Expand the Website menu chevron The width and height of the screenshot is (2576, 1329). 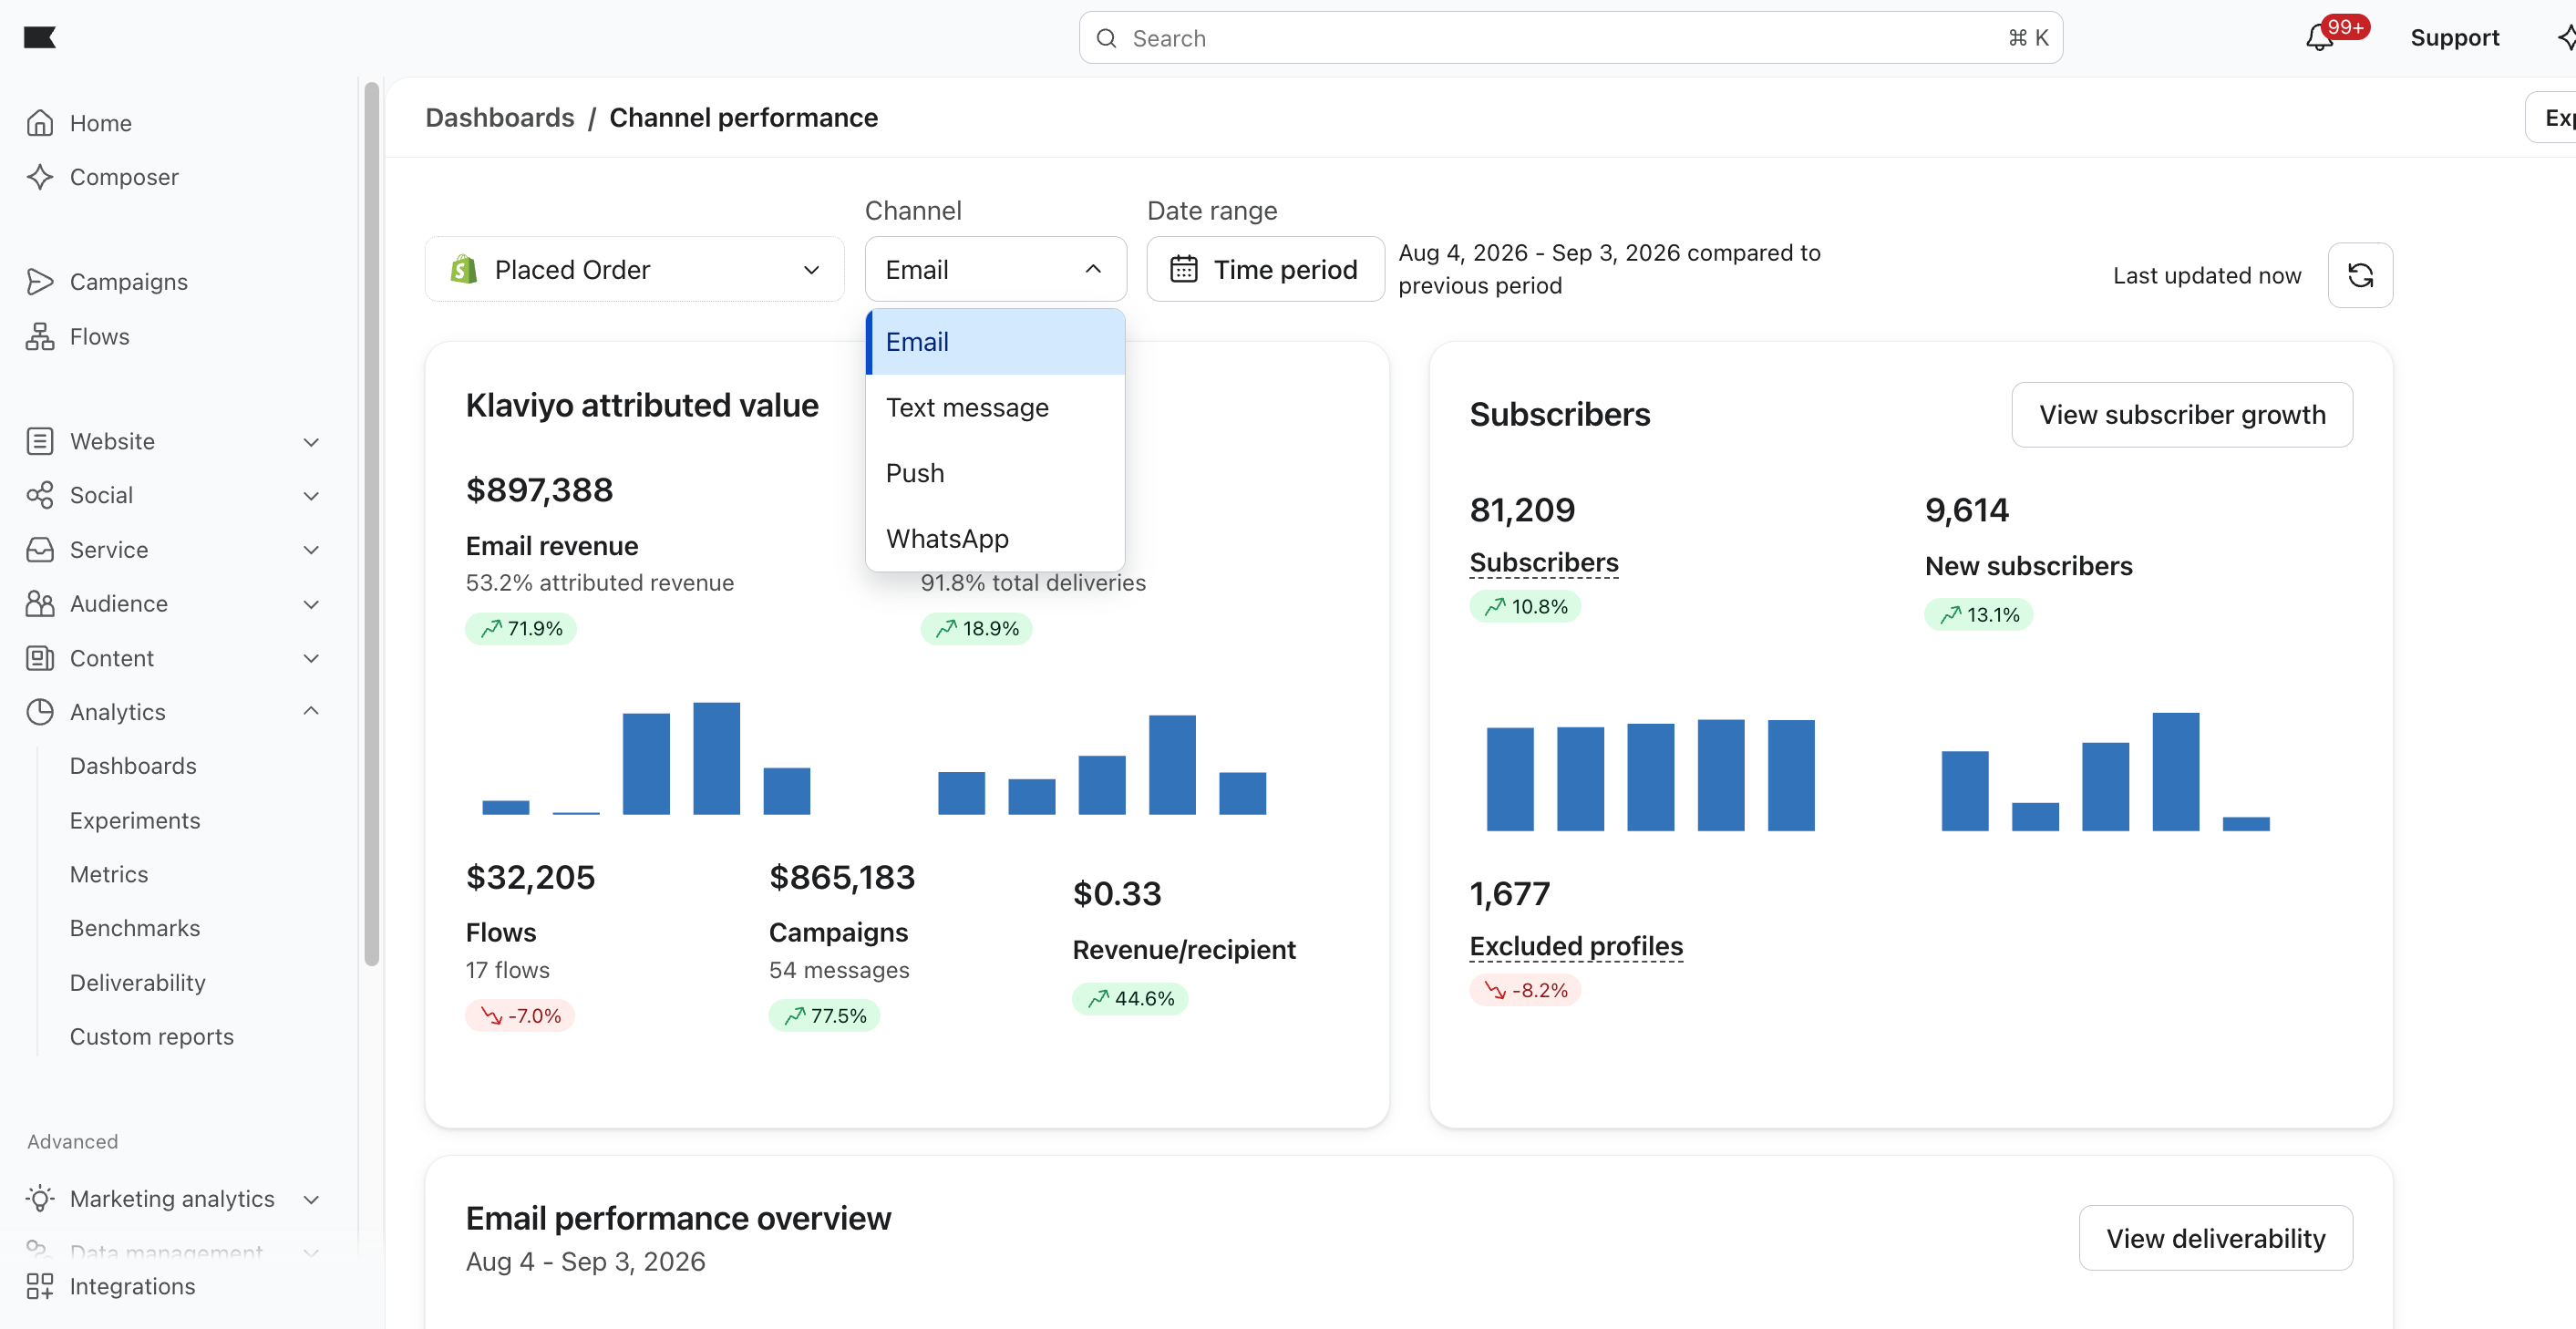(x=311, y=442)
